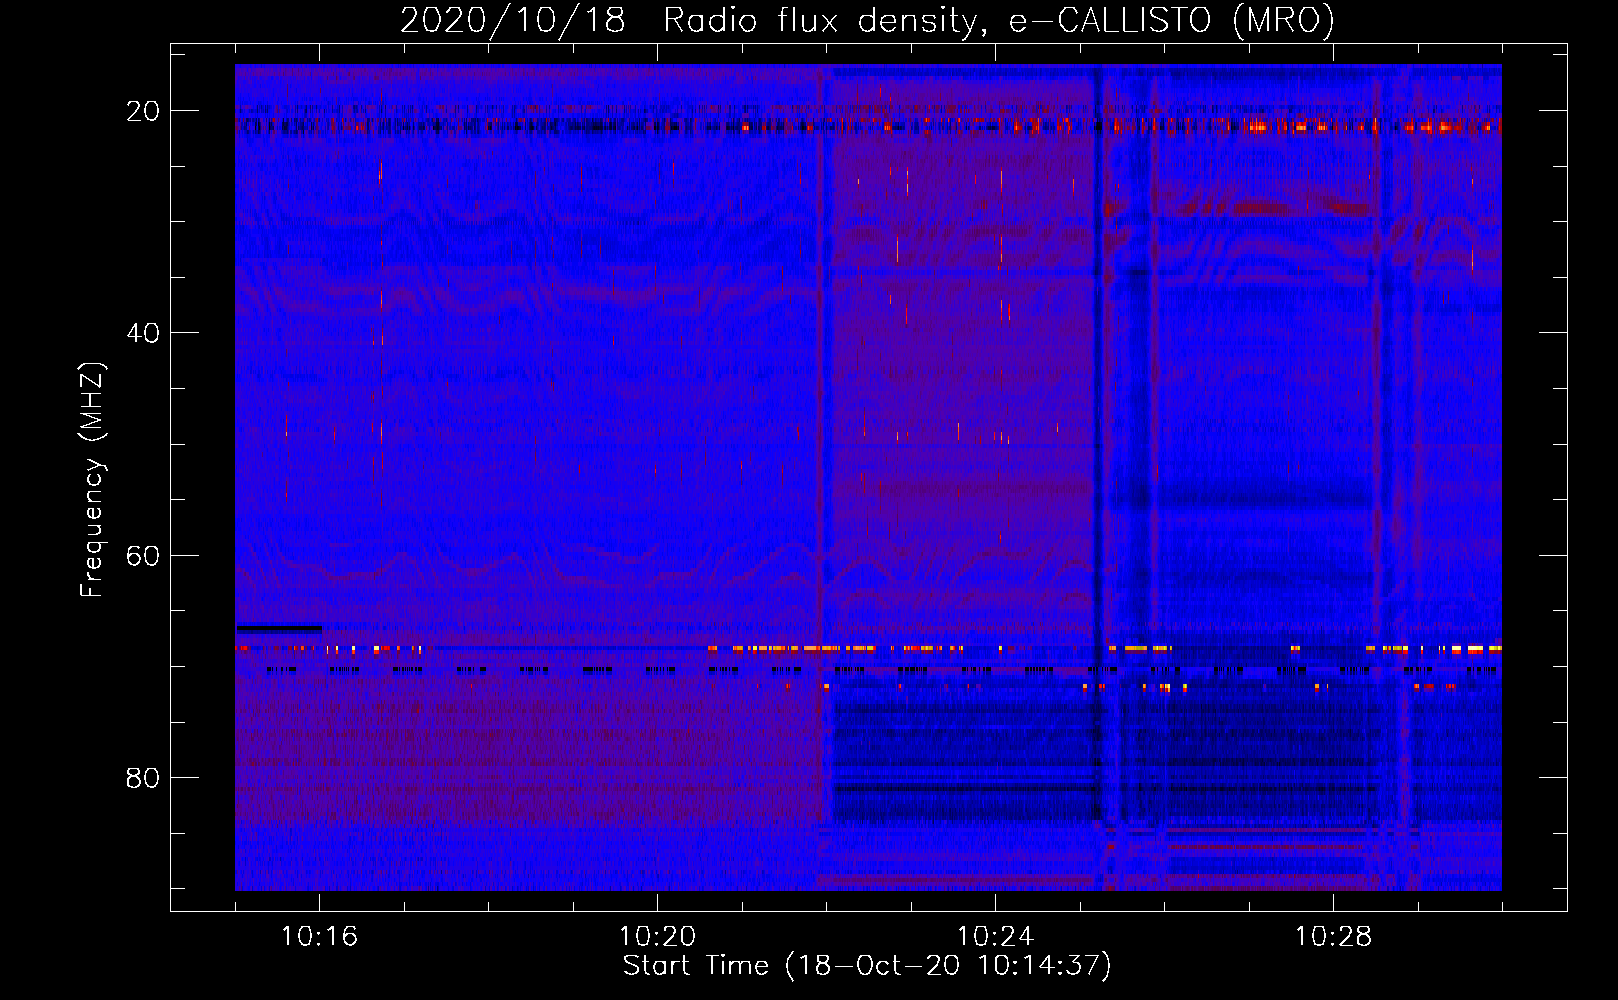Click the '60' frequency tick label
Viewport: 1618px width, 1000px height.
[x=143, y=555]
